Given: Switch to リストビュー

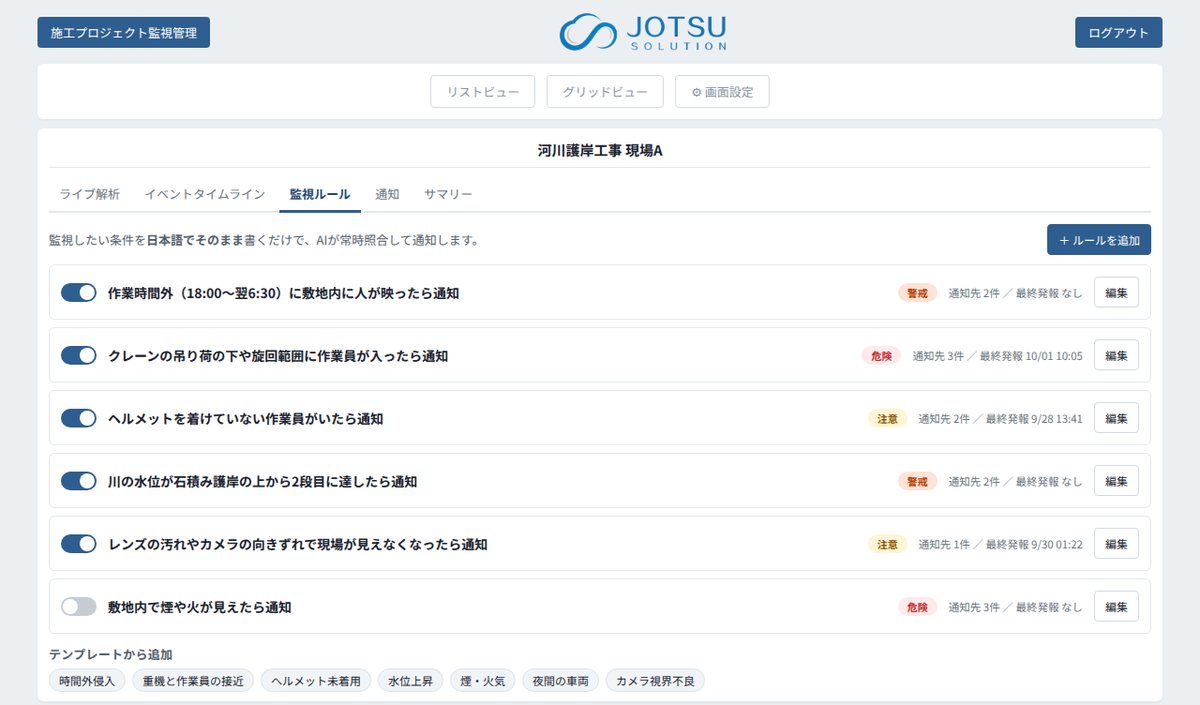Looking at the screenshot, I should click(483, 92).
